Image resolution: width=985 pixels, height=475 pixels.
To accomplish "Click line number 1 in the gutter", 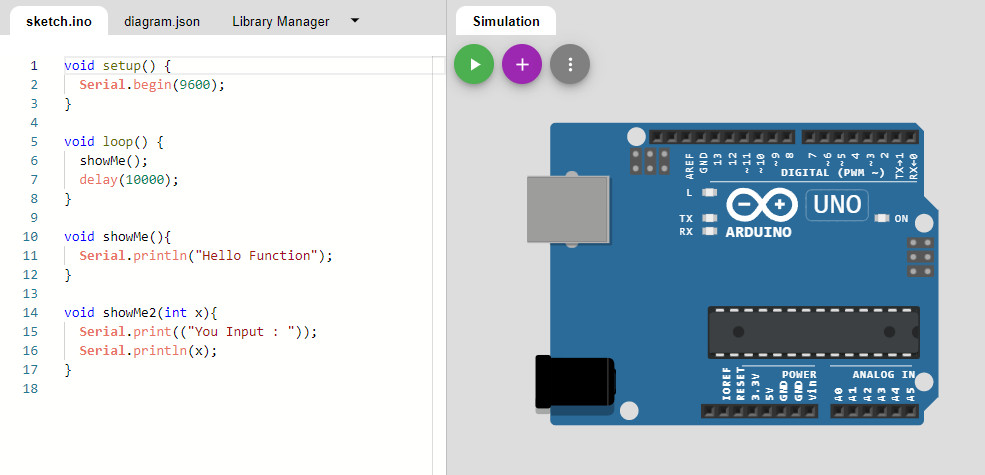I will pos(34,65).
